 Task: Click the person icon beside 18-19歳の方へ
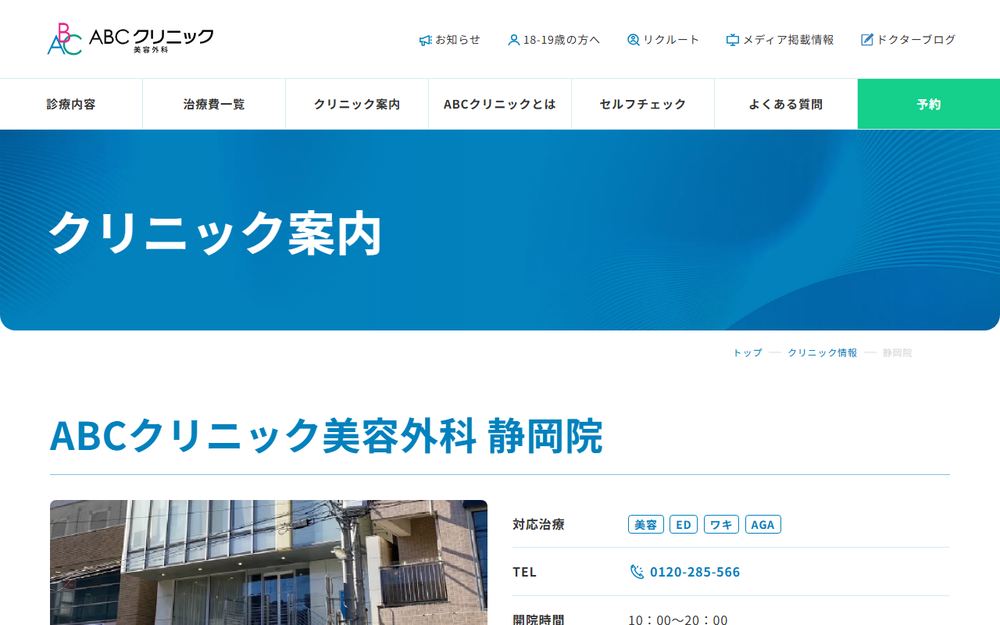pos(513,40)
